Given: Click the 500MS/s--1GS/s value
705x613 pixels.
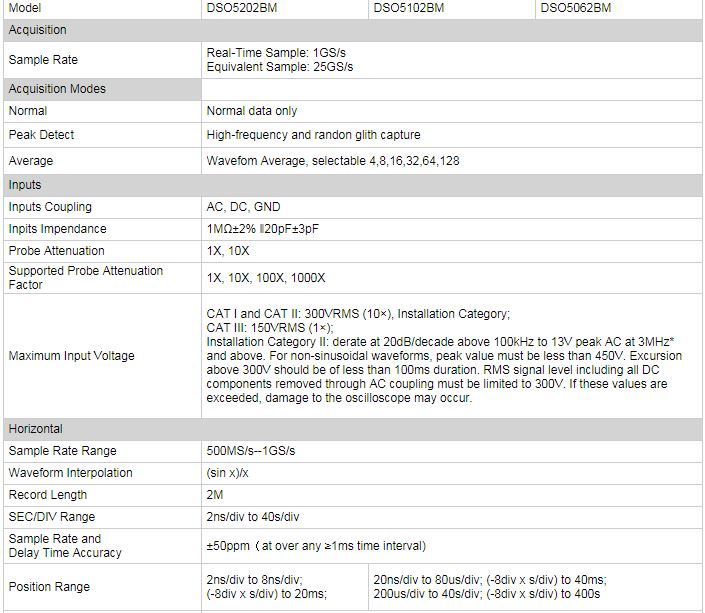Looking at the screenshot, I should [x=250, y=451].
